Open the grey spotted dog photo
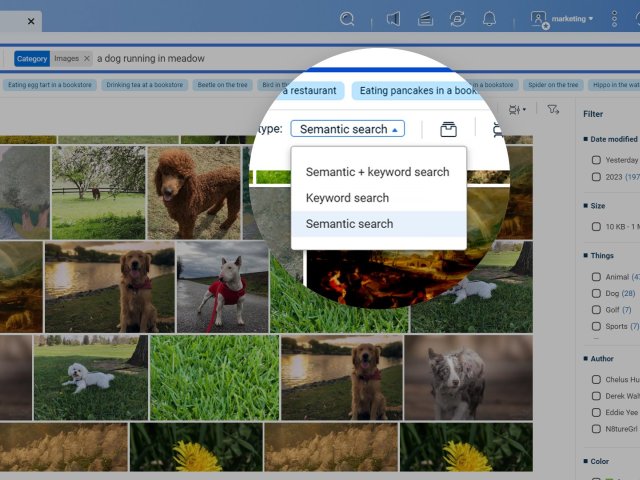This screenshot has width=640, height=480. click(x=469, y=378)
